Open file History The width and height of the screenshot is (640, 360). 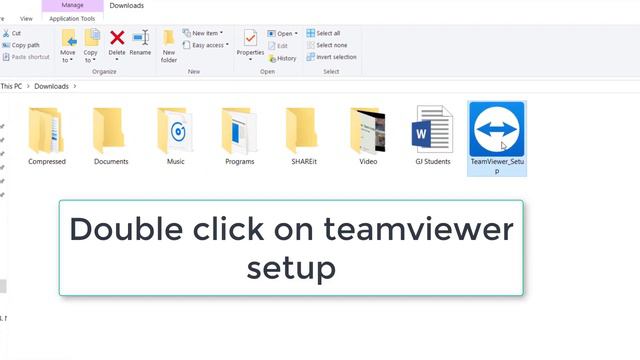(282, 58)
